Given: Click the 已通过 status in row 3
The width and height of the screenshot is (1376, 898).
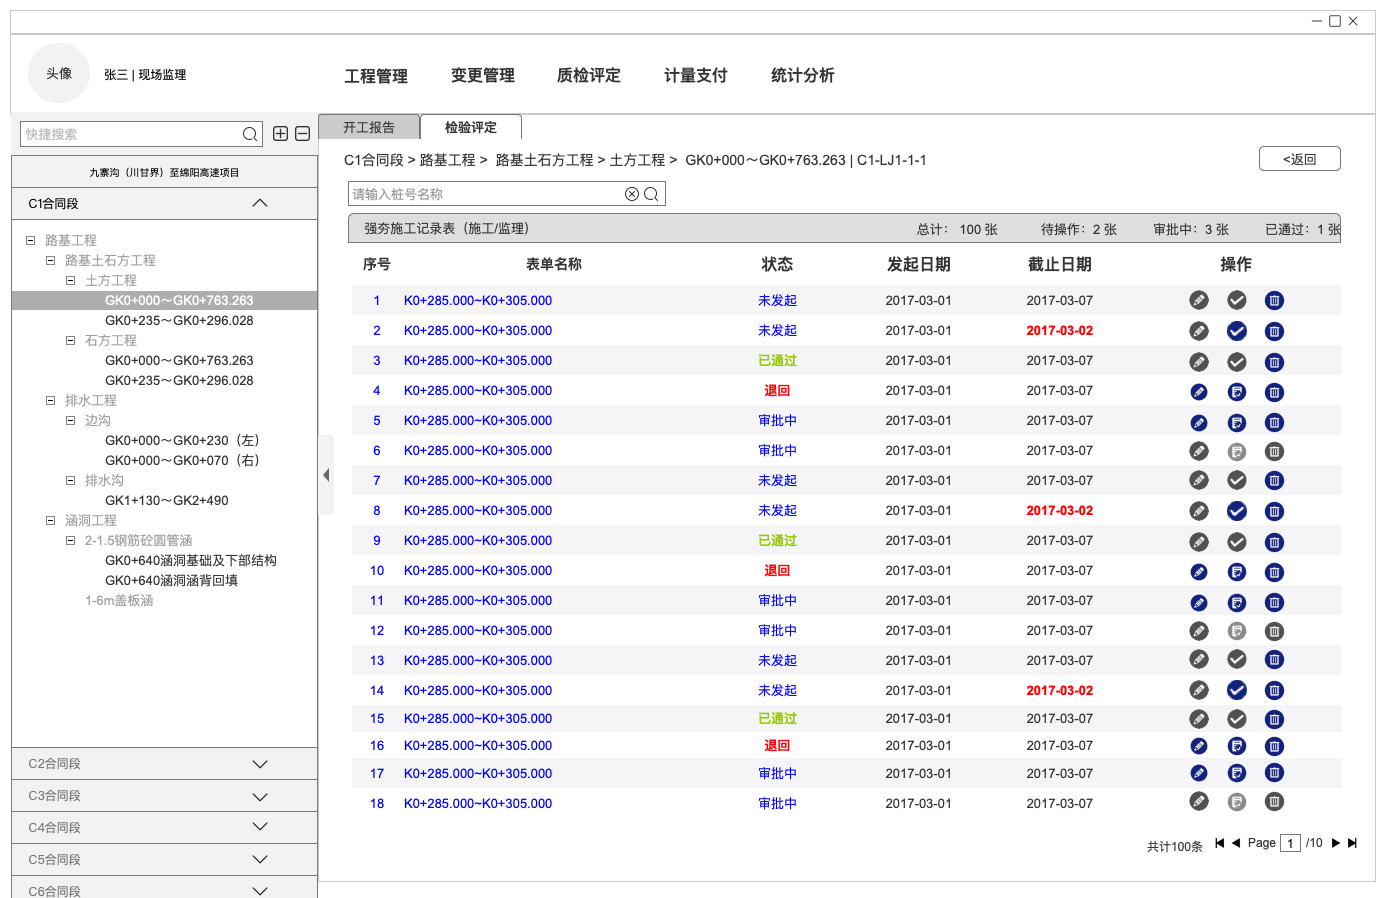Looking at the screenshot, I should click(777, 360).
